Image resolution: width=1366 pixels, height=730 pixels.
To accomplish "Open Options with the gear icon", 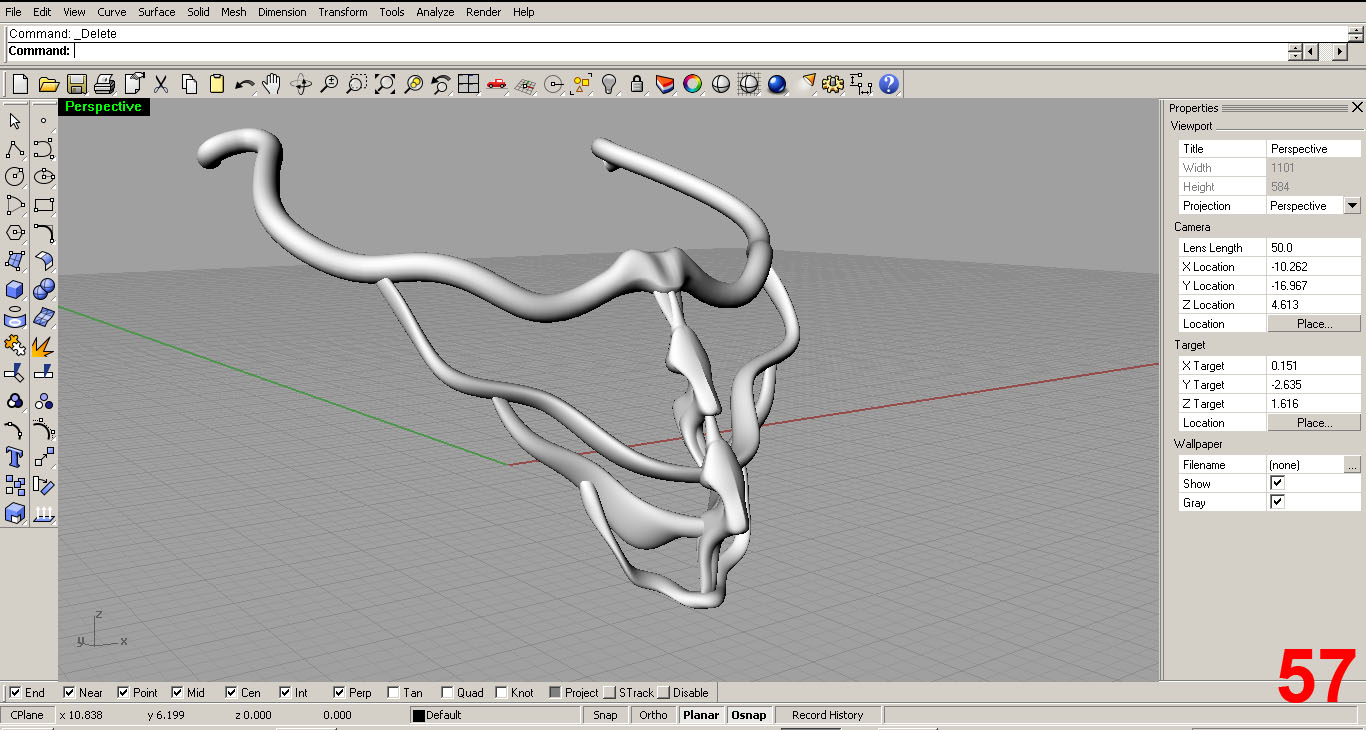I will tap(833, 85).
